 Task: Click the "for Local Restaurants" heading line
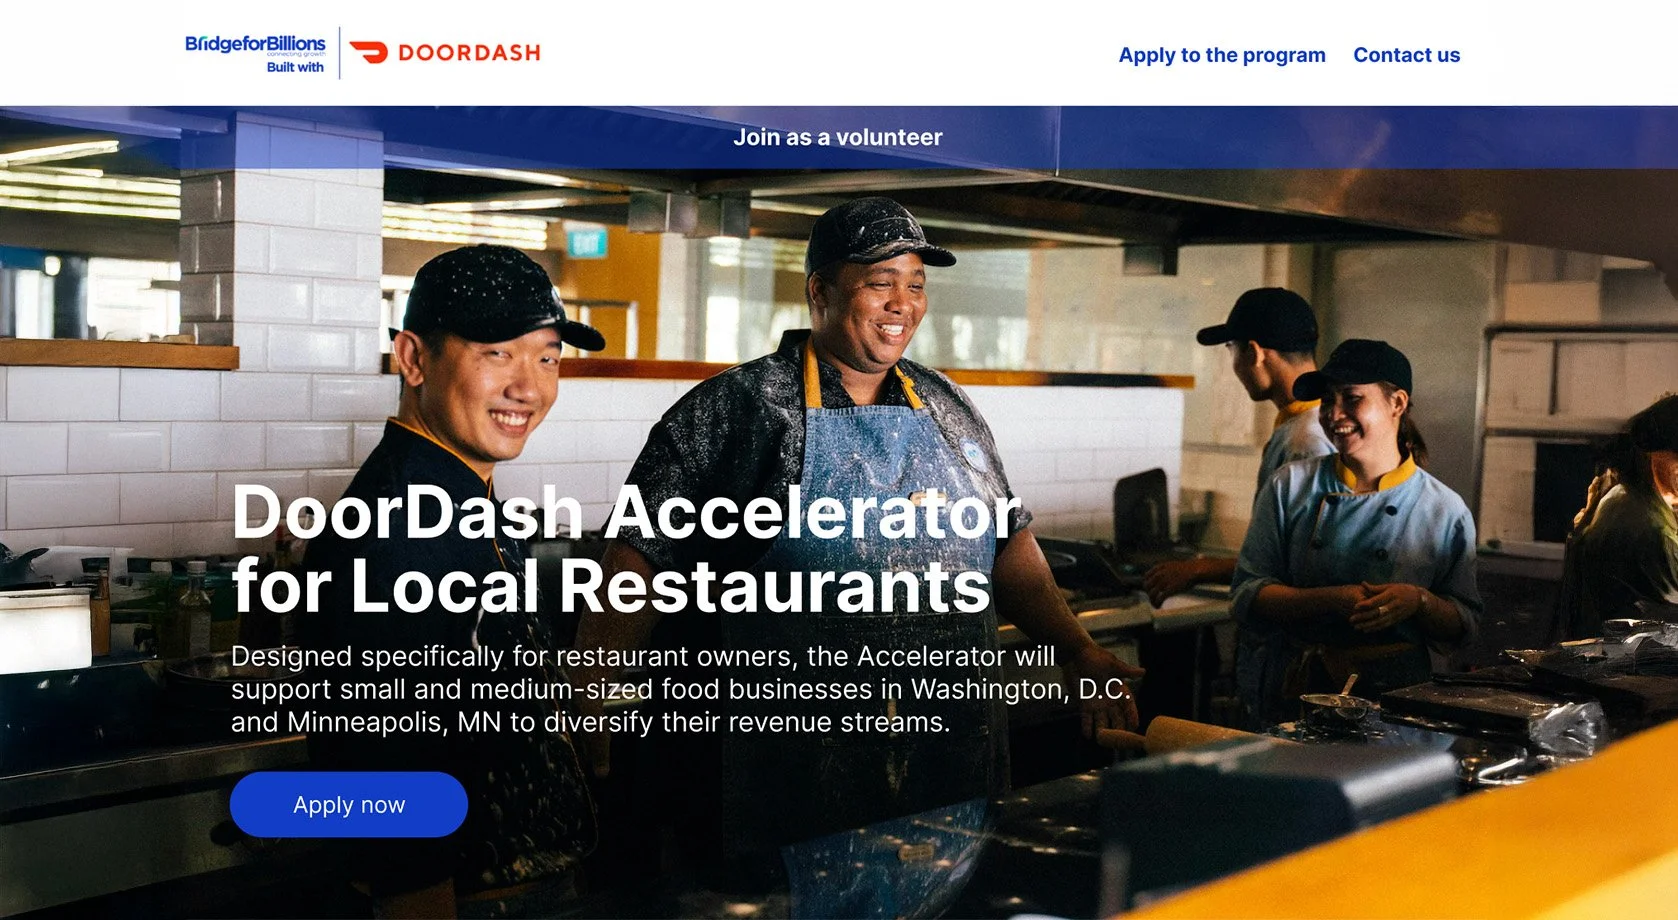point(611,586)
